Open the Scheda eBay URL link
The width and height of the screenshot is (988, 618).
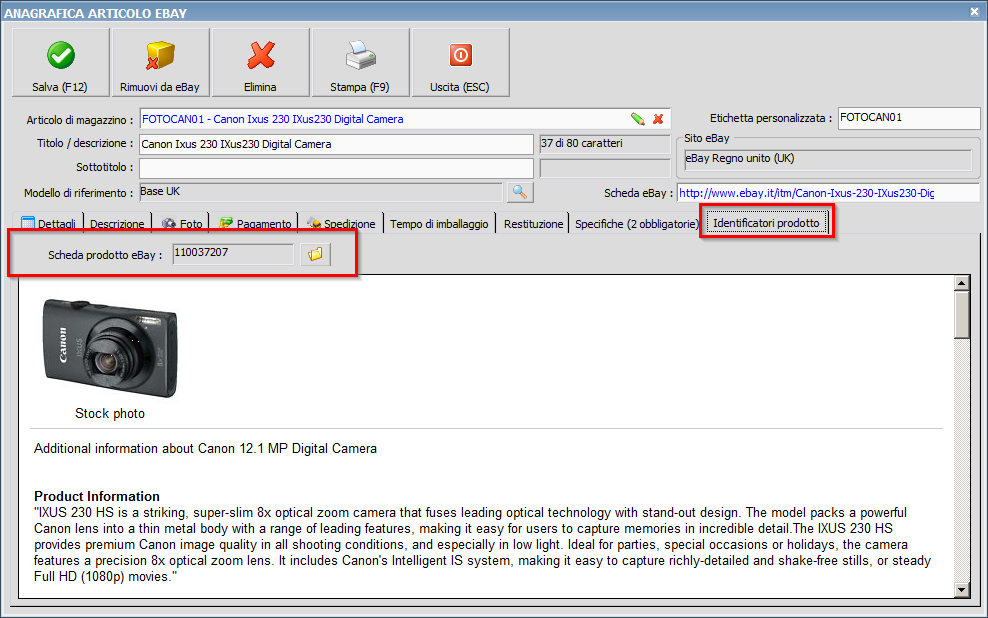(807, 193)
